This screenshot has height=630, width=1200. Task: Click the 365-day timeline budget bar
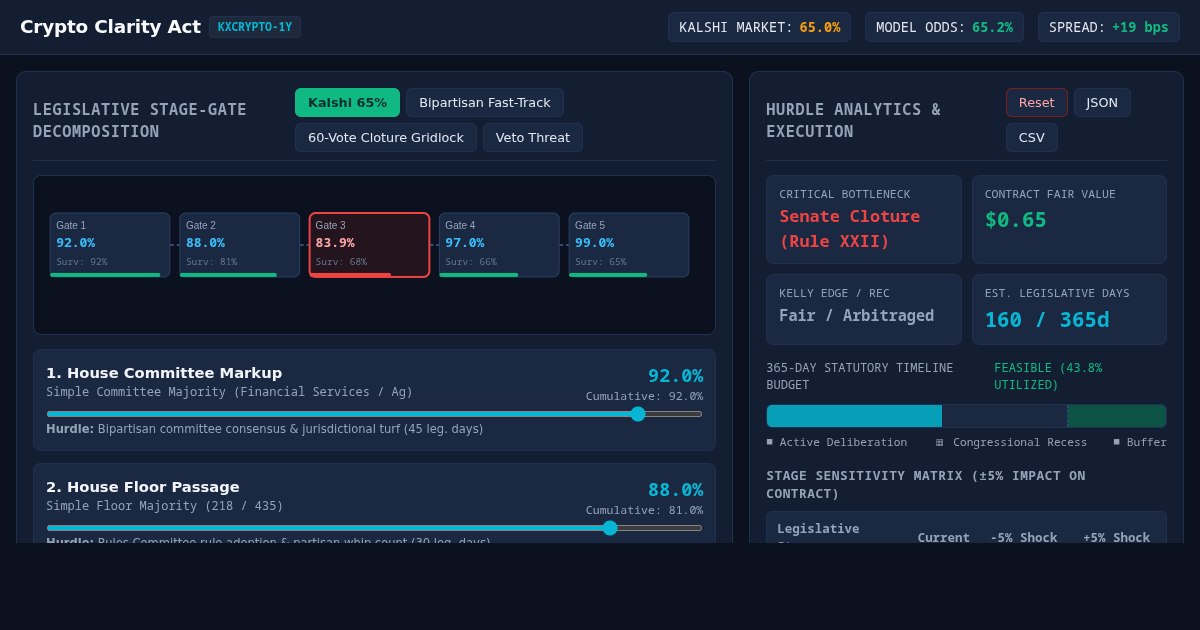[966, 416]
